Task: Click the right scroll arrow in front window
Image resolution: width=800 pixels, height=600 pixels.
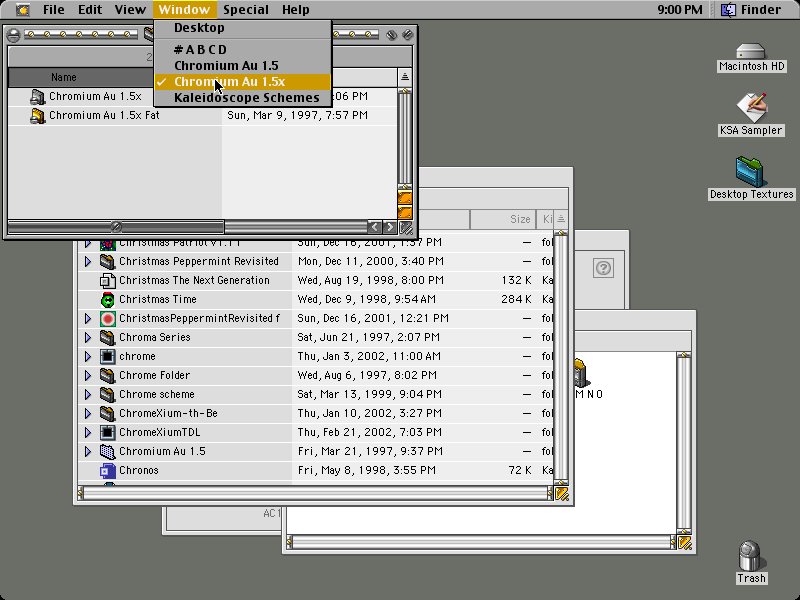Action: click(390, 228)
